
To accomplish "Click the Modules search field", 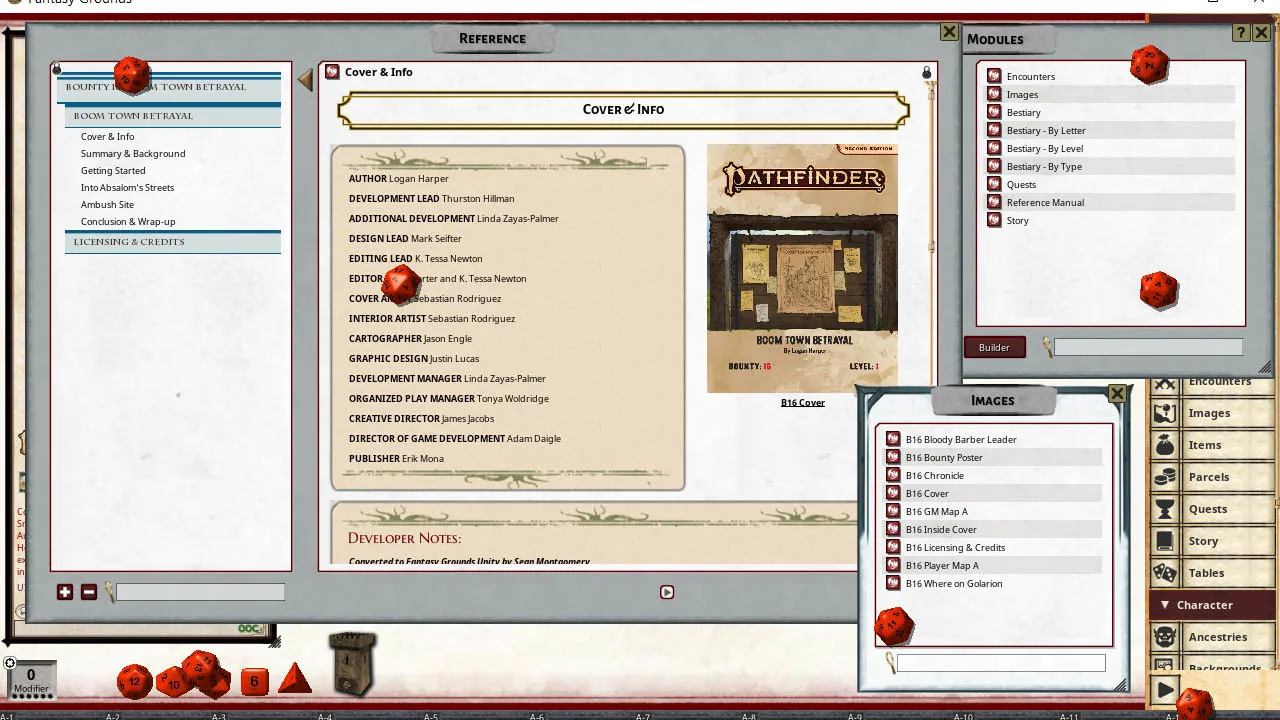I will (x=1148, y=347).
